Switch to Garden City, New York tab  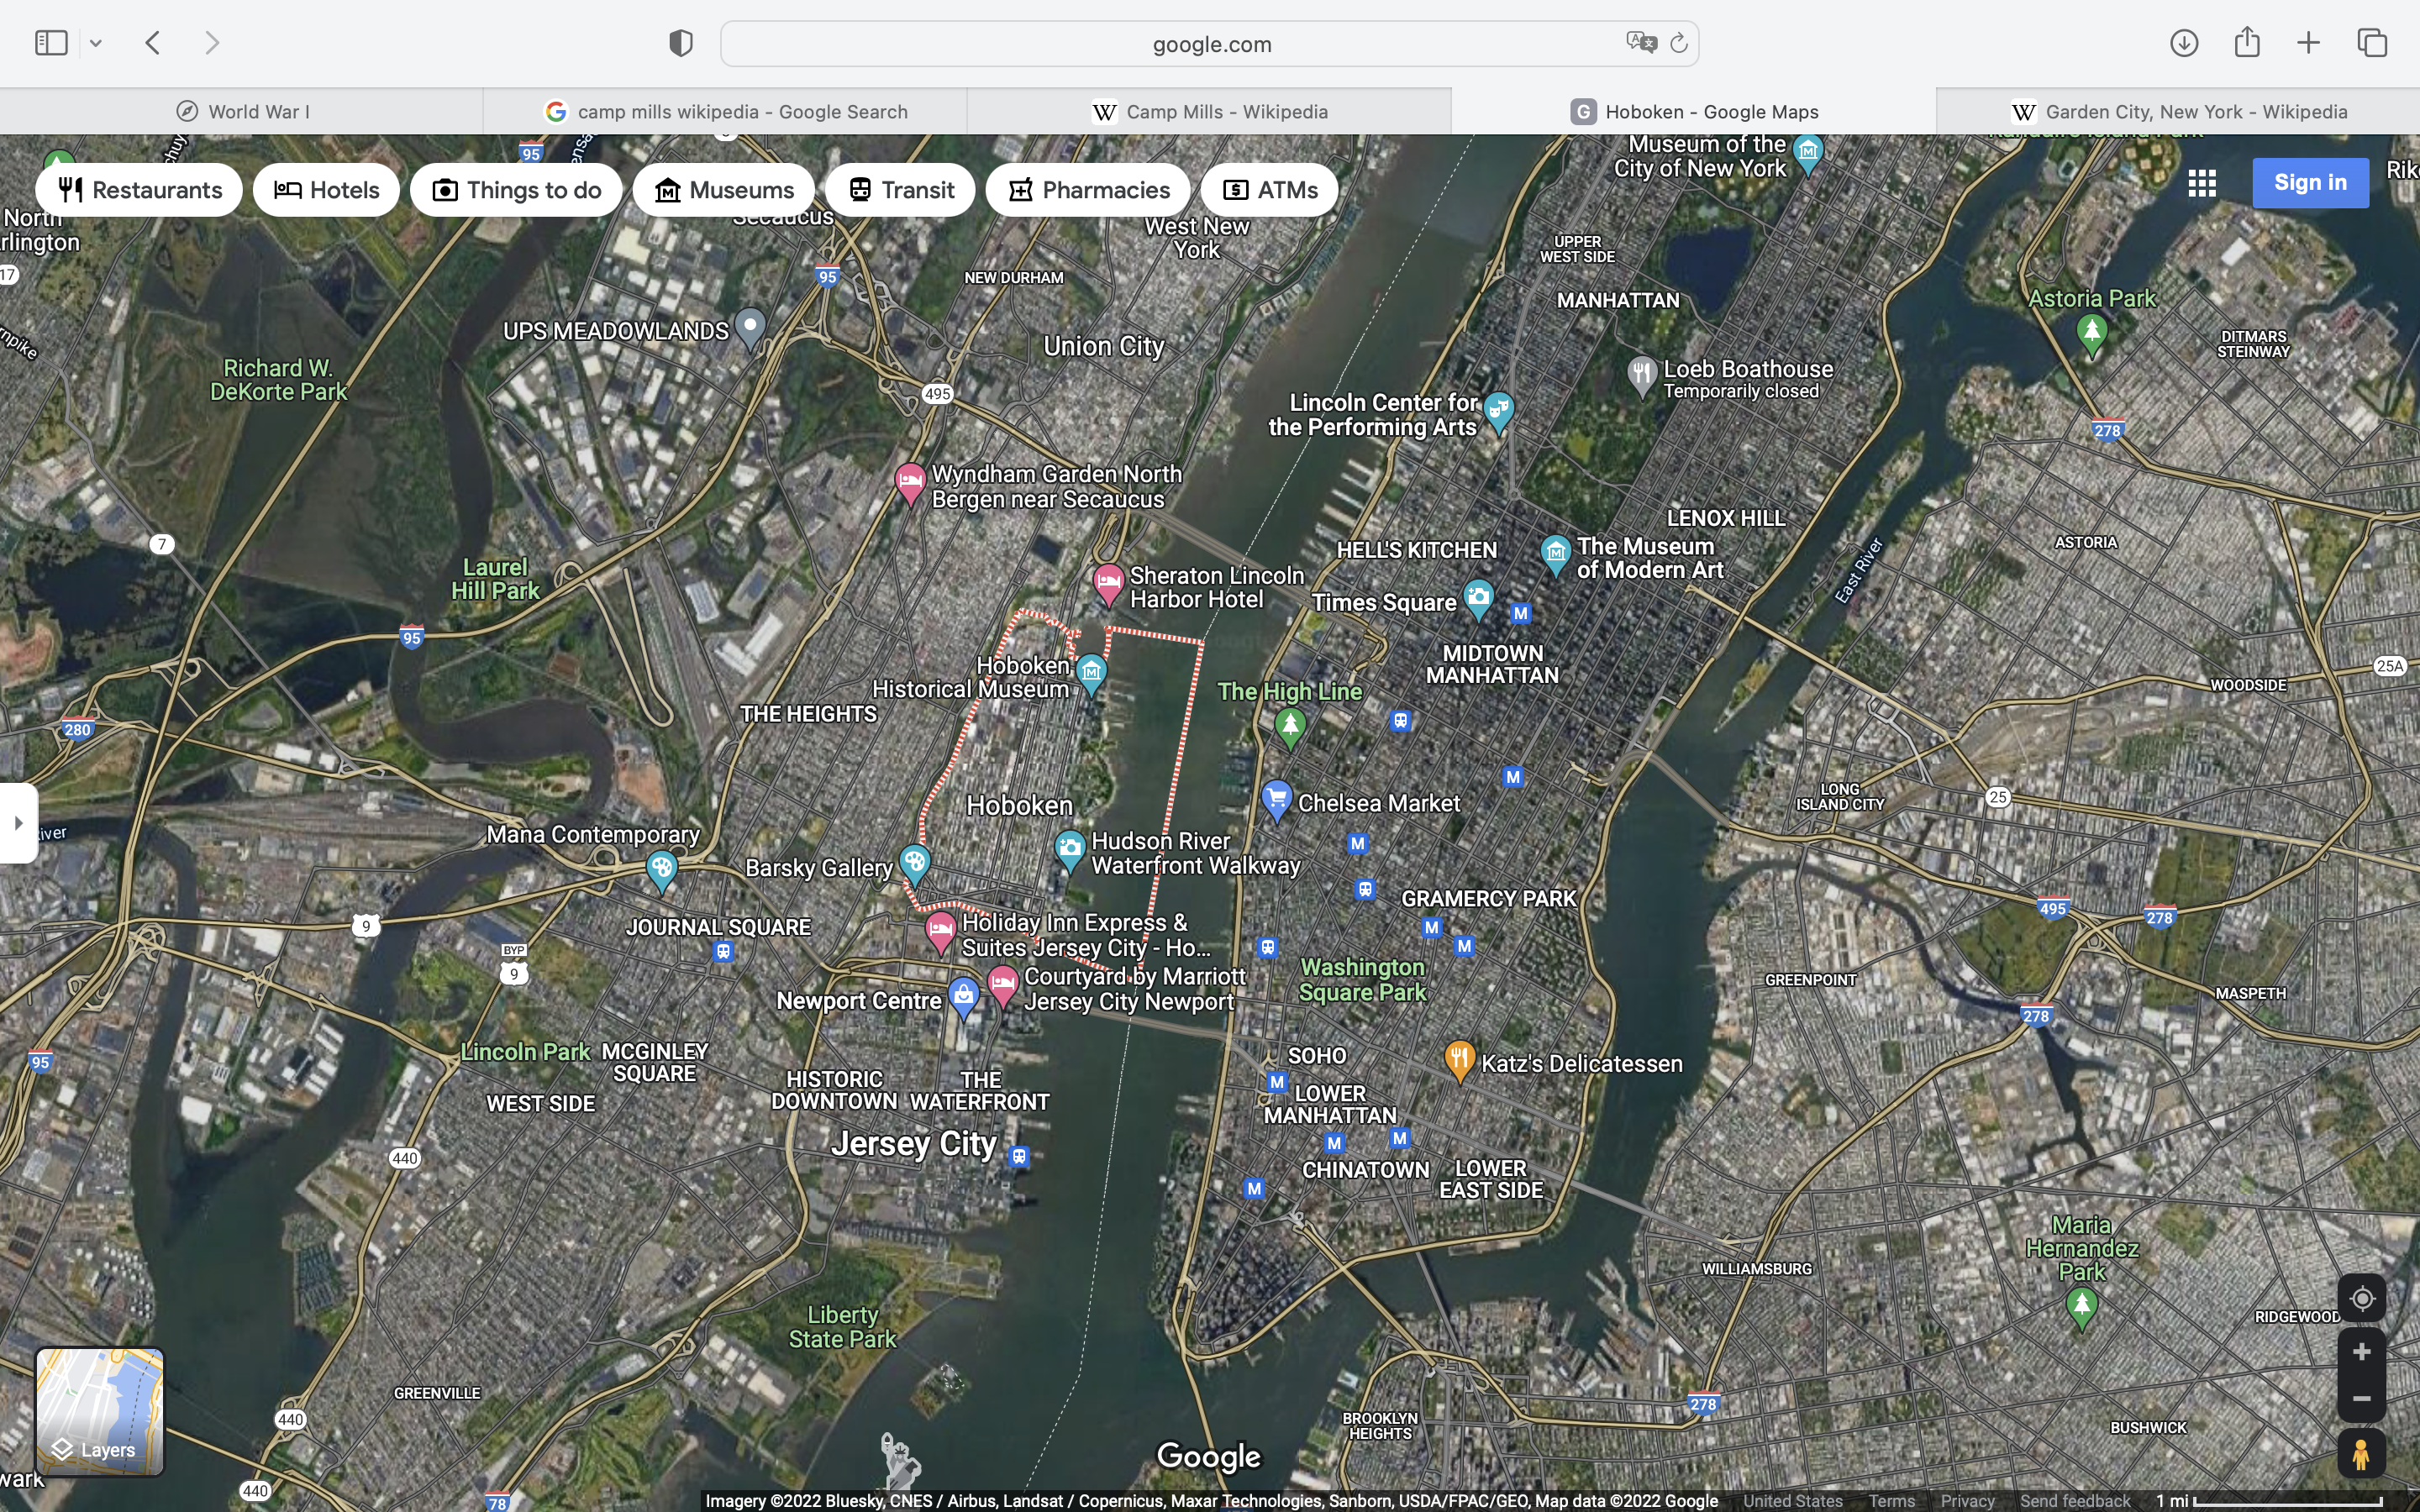(x=2178, y=112)
